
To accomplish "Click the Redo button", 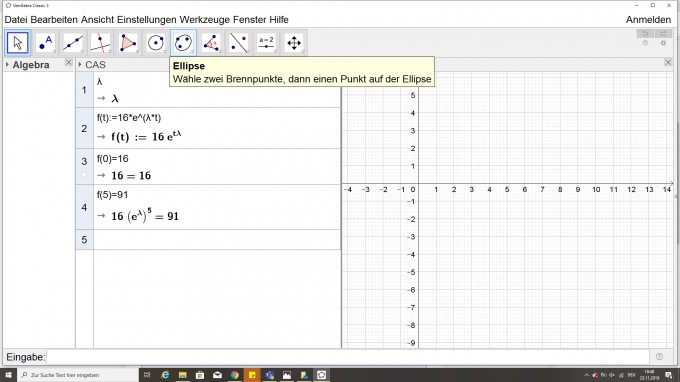I will 663,33.
